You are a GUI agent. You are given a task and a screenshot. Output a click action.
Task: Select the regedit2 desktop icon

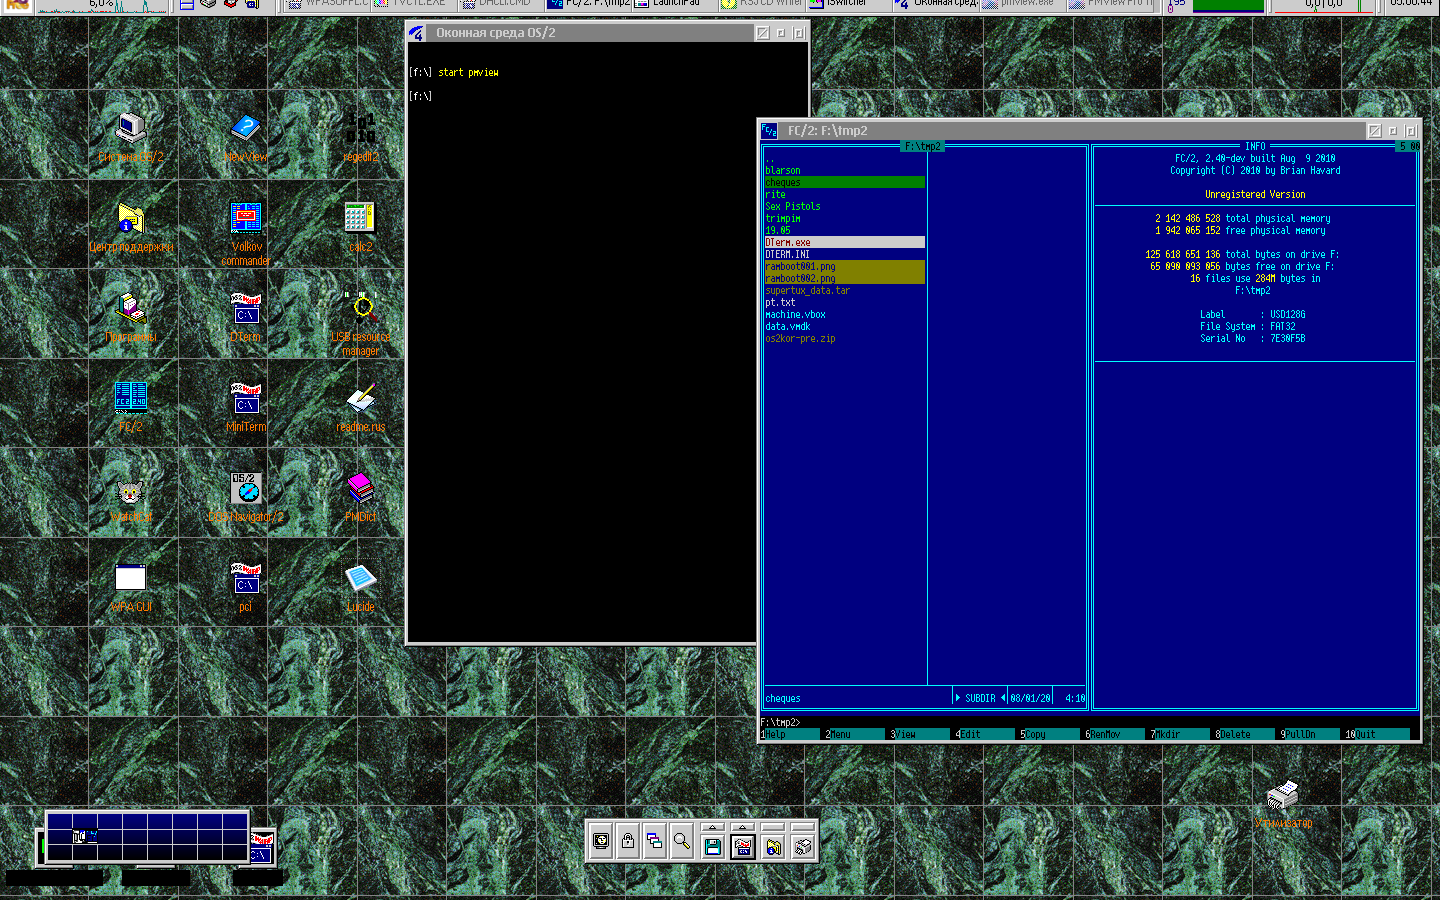point(360,129)
